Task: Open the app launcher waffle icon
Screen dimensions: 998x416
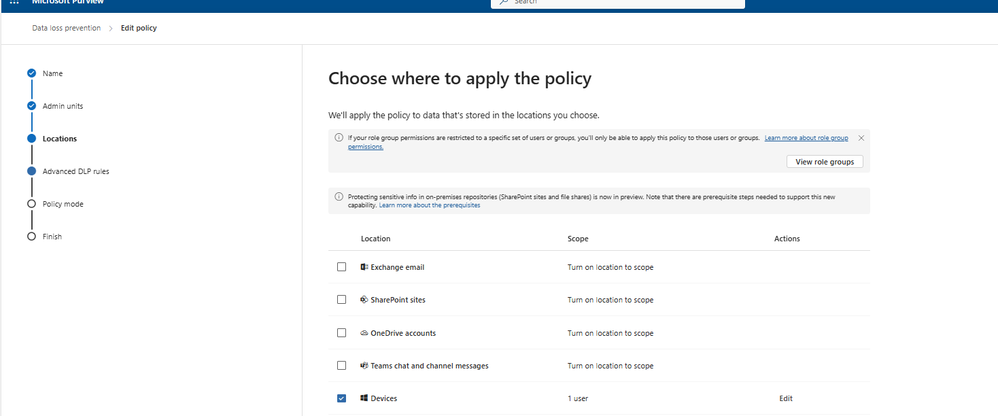Action: point(14,3)
